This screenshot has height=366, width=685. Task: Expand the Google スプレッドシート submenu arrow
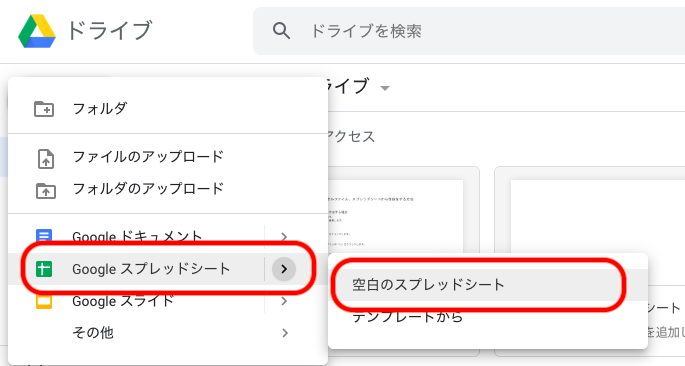(284, 269)
